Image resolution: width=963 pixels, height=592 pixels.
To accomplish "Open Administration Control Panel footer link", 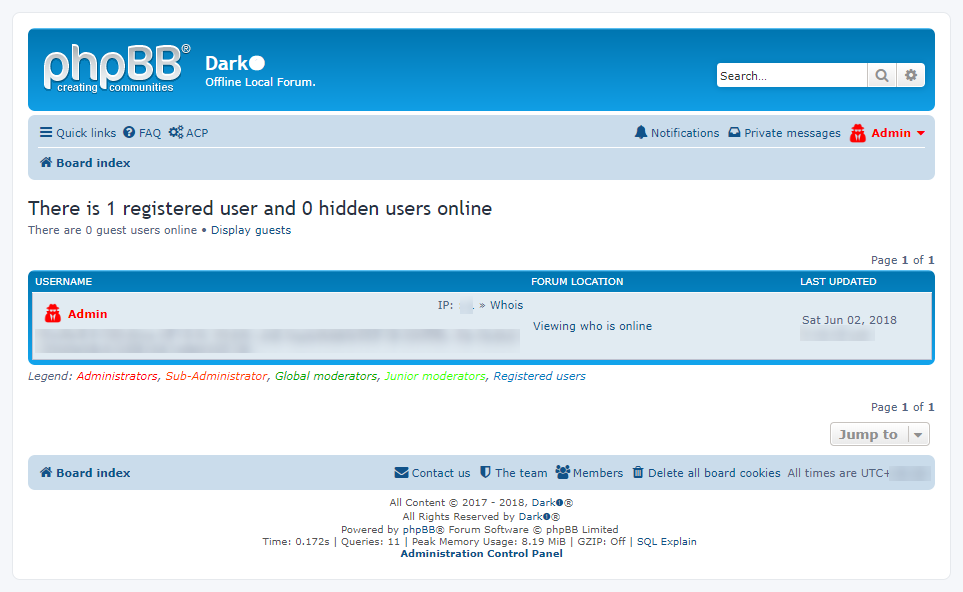I will click(481, 554).
